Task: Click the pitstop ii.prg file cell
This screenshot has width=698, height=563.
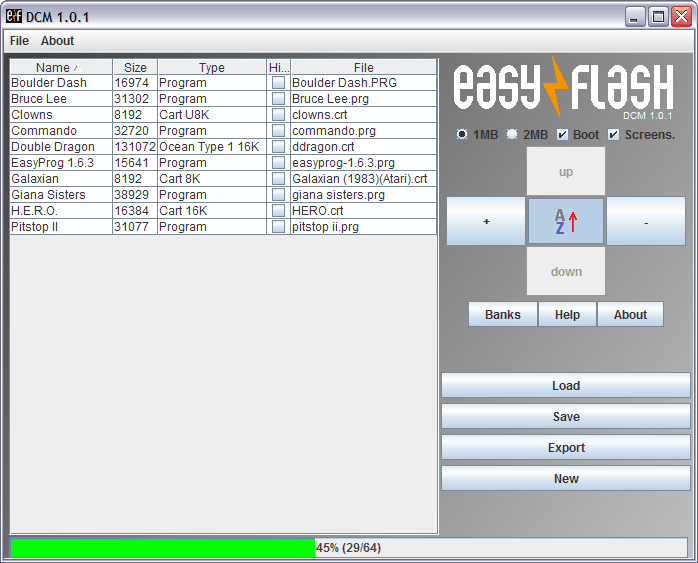Action: (363, 227)
